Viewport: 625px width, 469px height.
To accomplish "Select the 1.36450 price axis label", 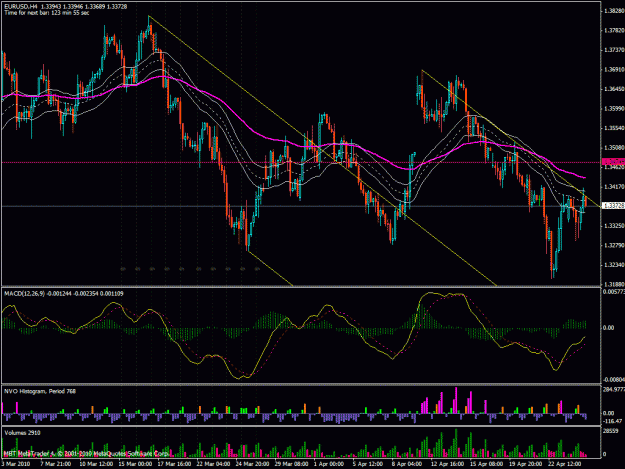I will (614, 89).
